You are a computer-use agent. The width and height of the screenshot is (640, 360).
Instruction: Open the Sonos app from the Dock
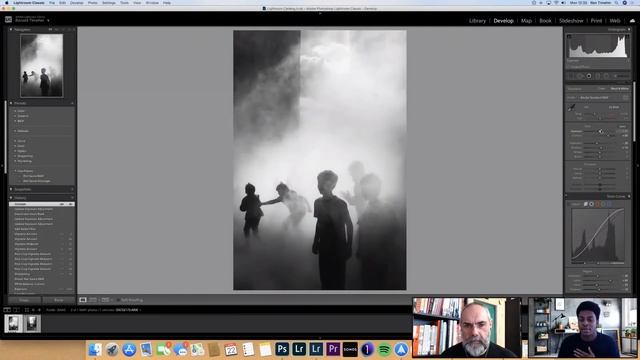350,349
